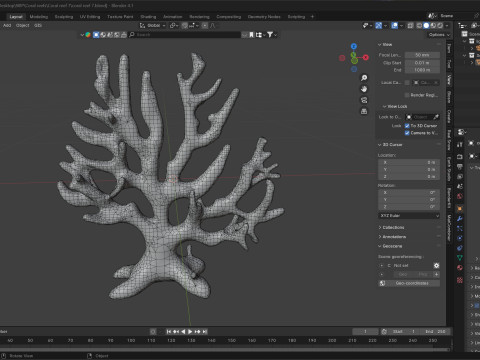The width and height of the screenshot is (480, 360).
Task: Click the eyedropper next to Lock to Object
Action: [436, 117]
